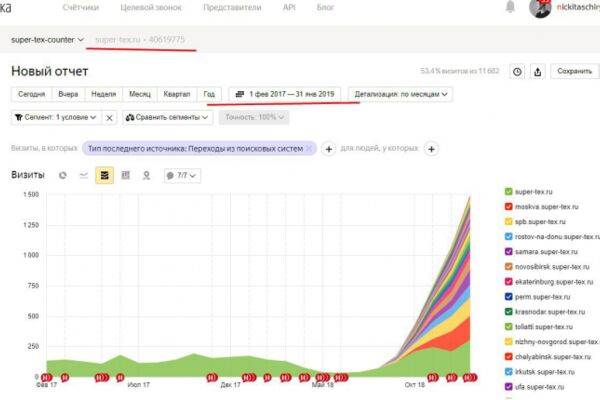600x400 pixels.
Task: Select Сегодня period tab
Action: coord(31,94)
